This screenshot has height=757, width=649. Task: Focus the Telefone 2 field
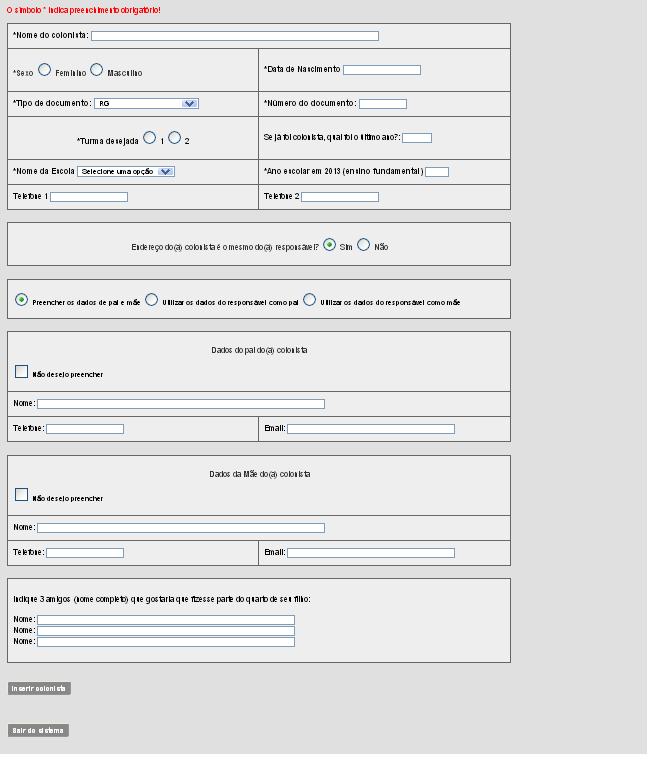340,197
